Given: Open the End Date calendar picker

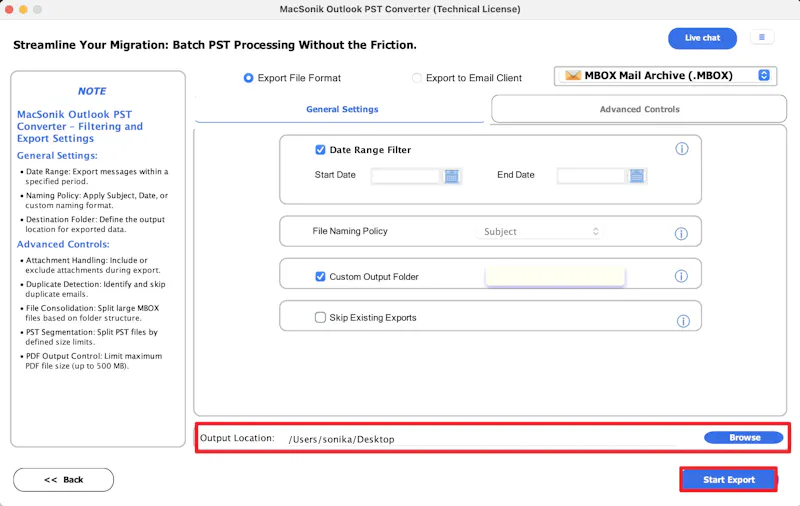Looking at the screenshot, I should click(x=637, y=176).
